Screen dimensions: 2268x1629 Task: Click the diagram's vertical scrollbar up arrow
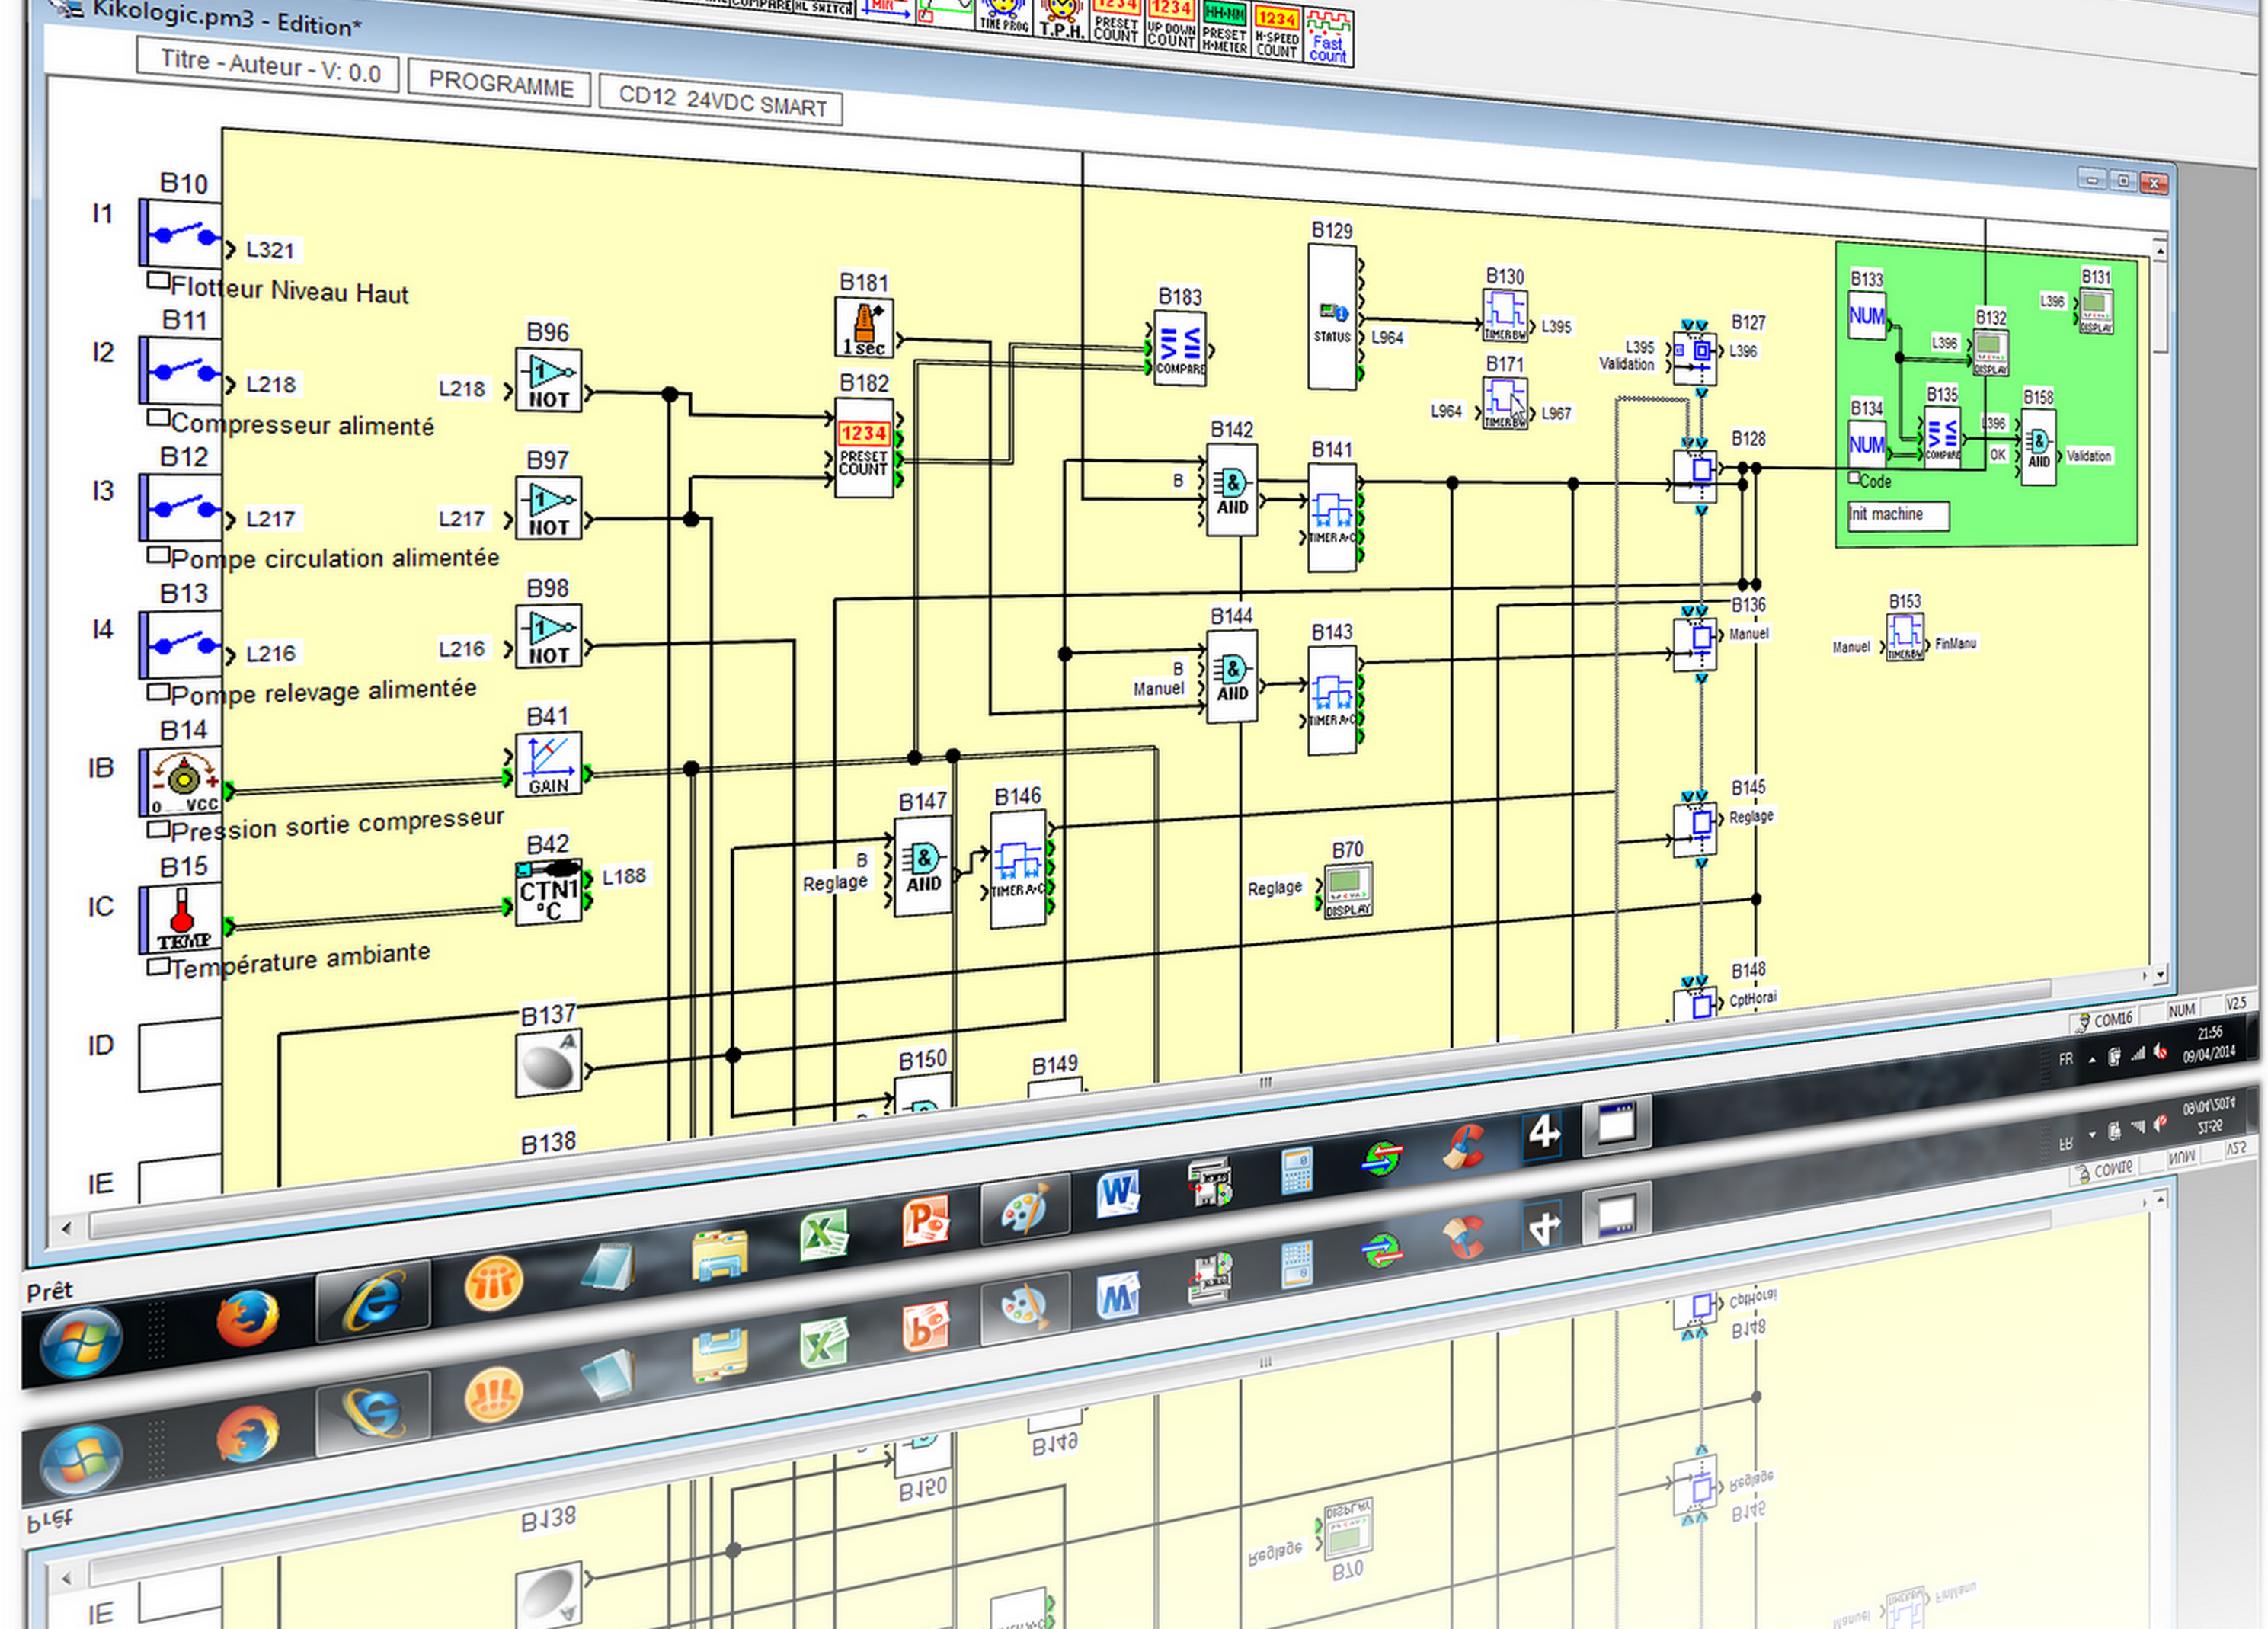pos(2160,249)
